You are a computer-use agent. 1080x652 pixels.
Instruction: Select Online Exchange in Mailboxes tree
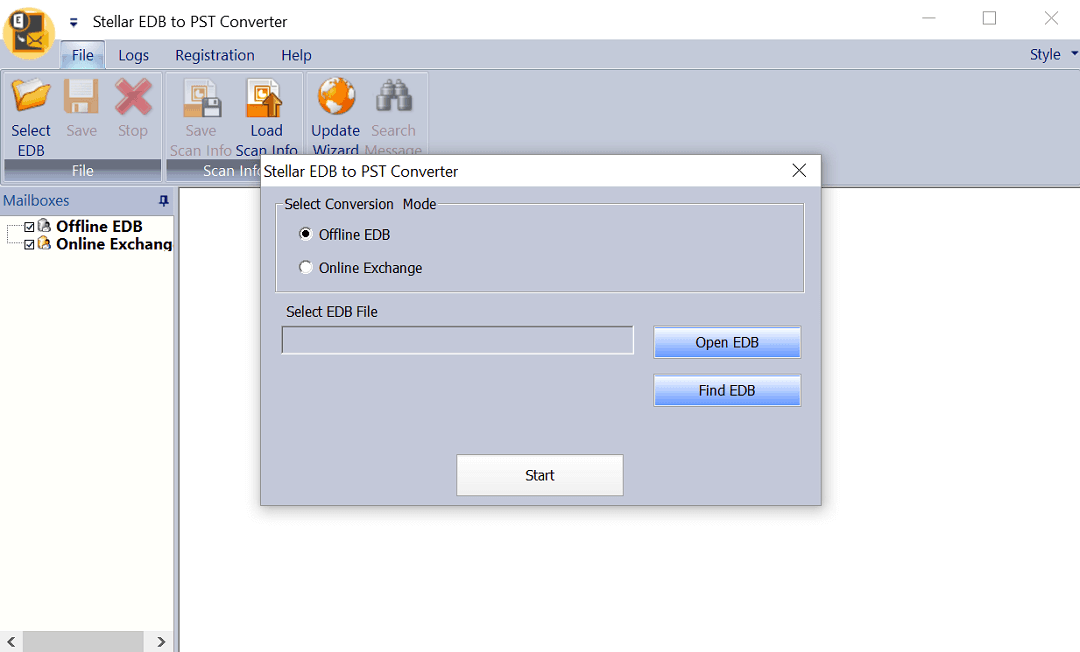click(114, 244)
